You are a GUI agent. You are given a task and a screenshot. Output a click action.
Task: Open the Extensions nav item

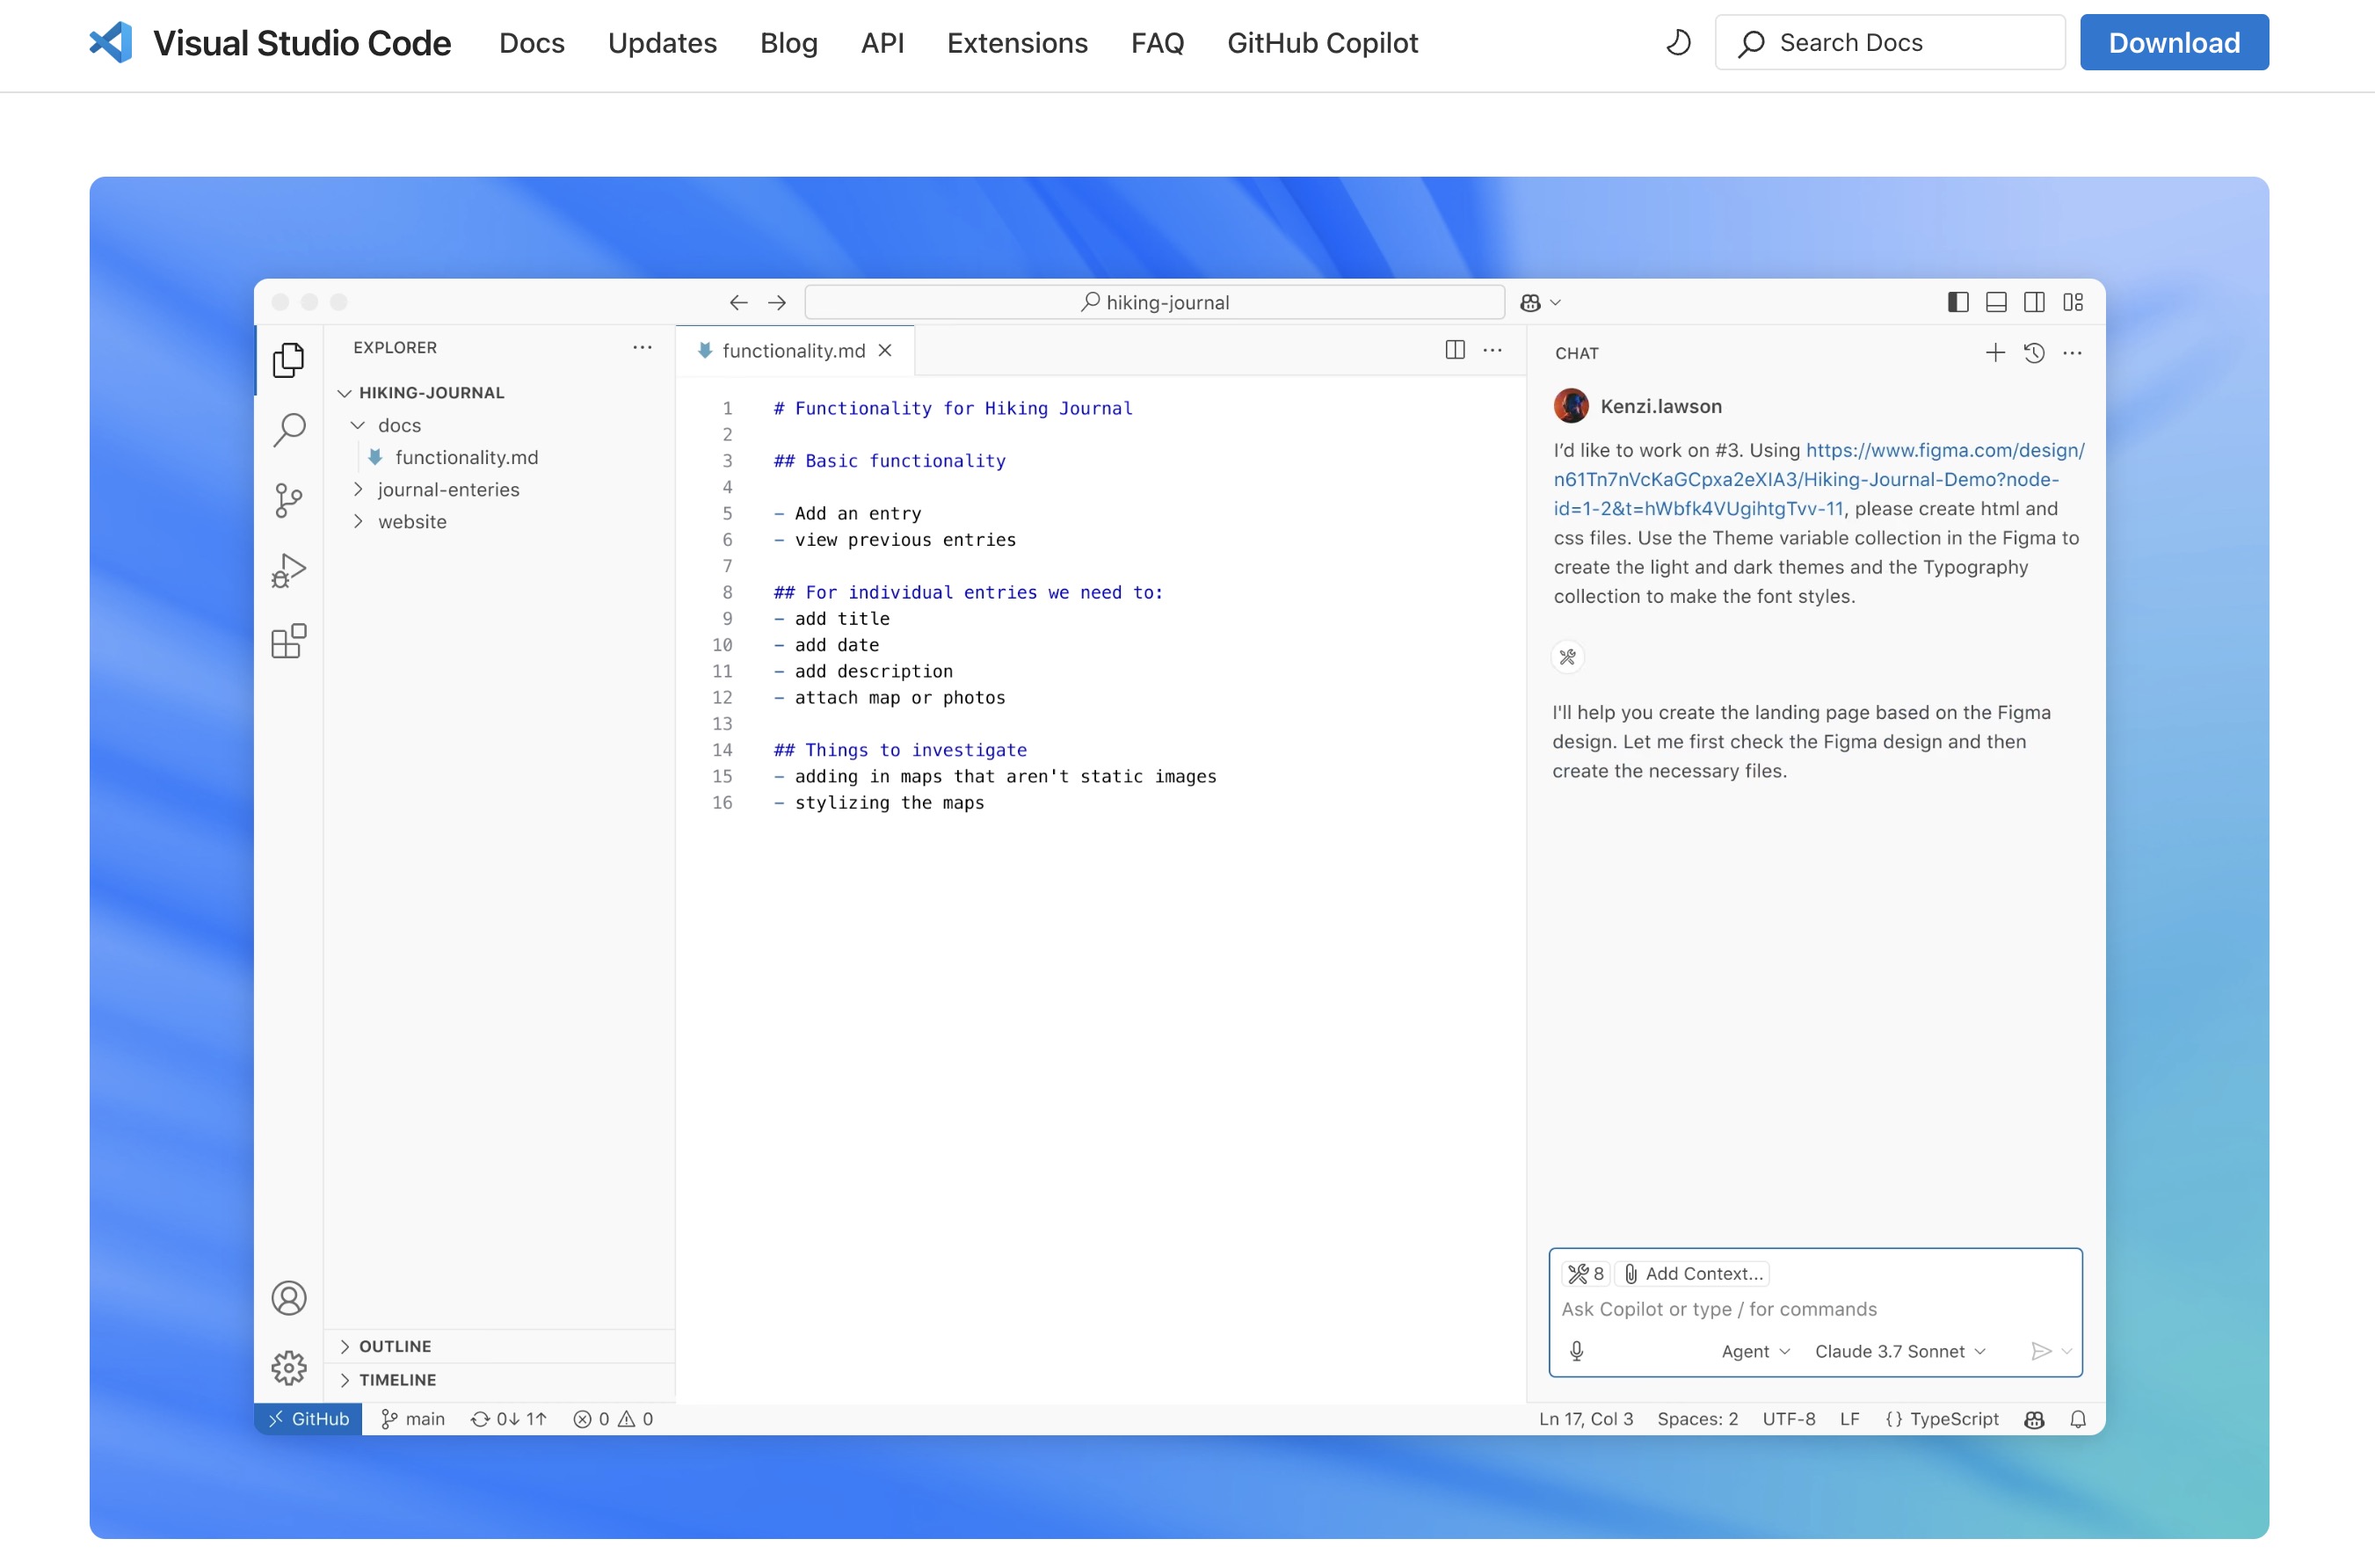pos(1017,43)
